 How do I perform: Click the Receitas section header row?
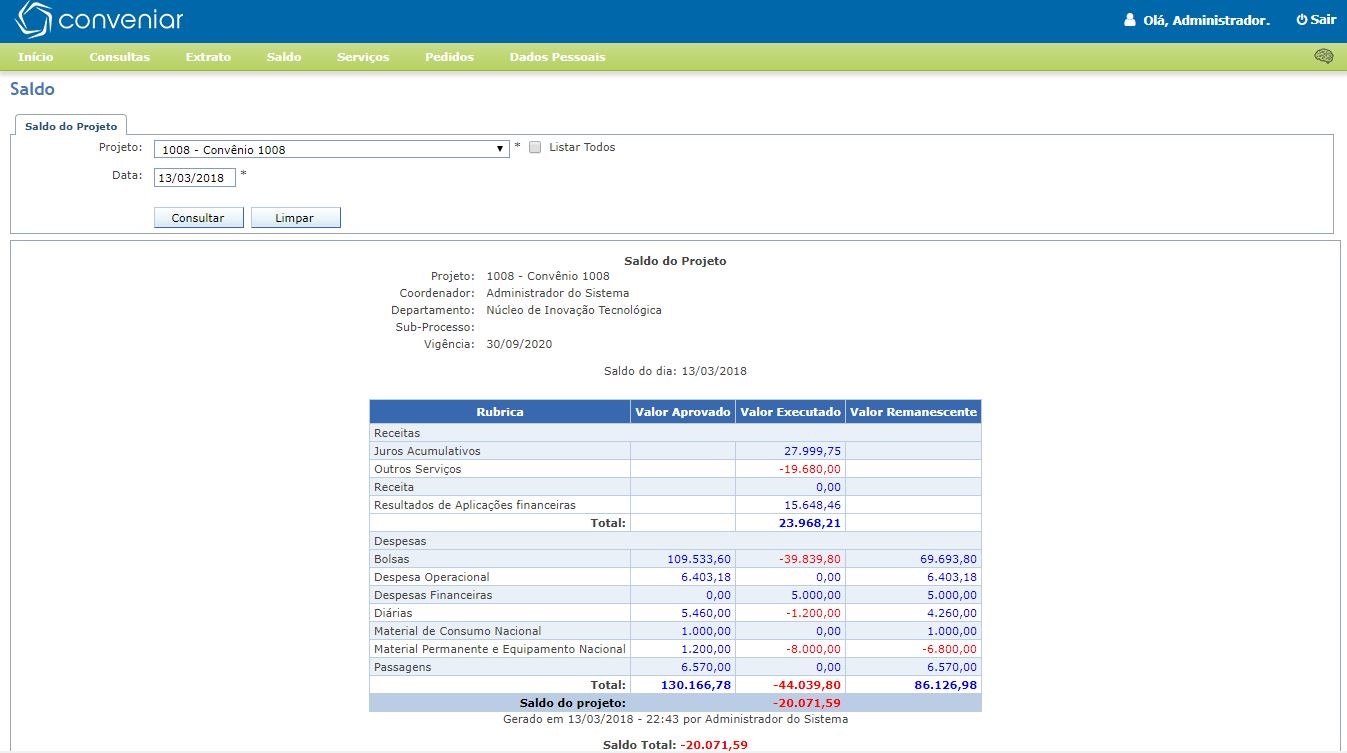click(x=675, y=433)
